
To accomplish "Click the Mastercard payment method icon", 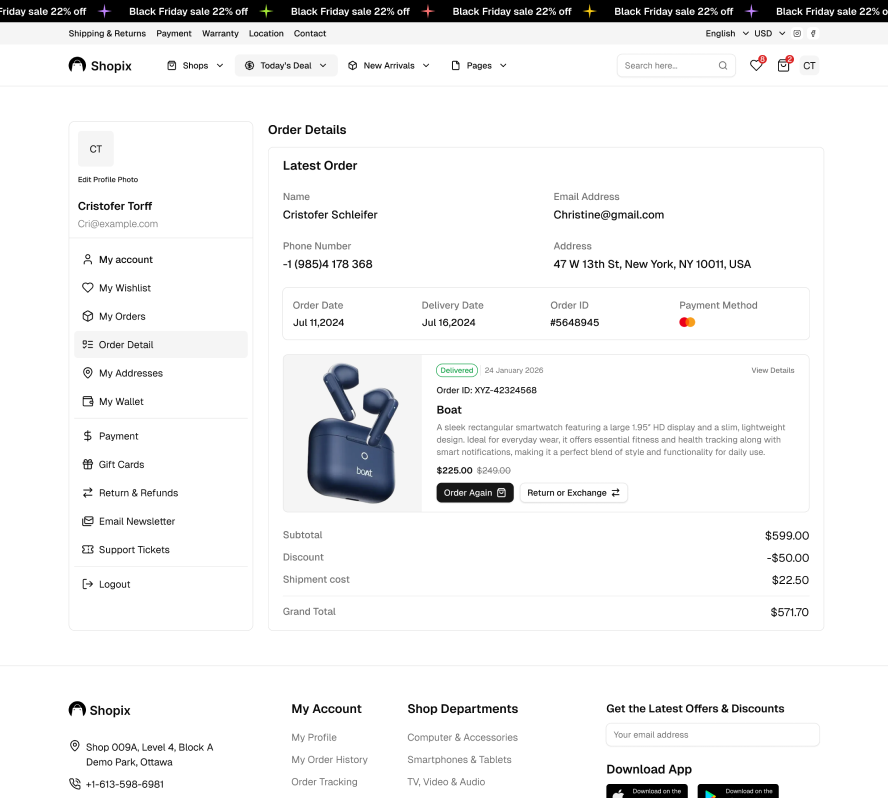I will point(687,322).
